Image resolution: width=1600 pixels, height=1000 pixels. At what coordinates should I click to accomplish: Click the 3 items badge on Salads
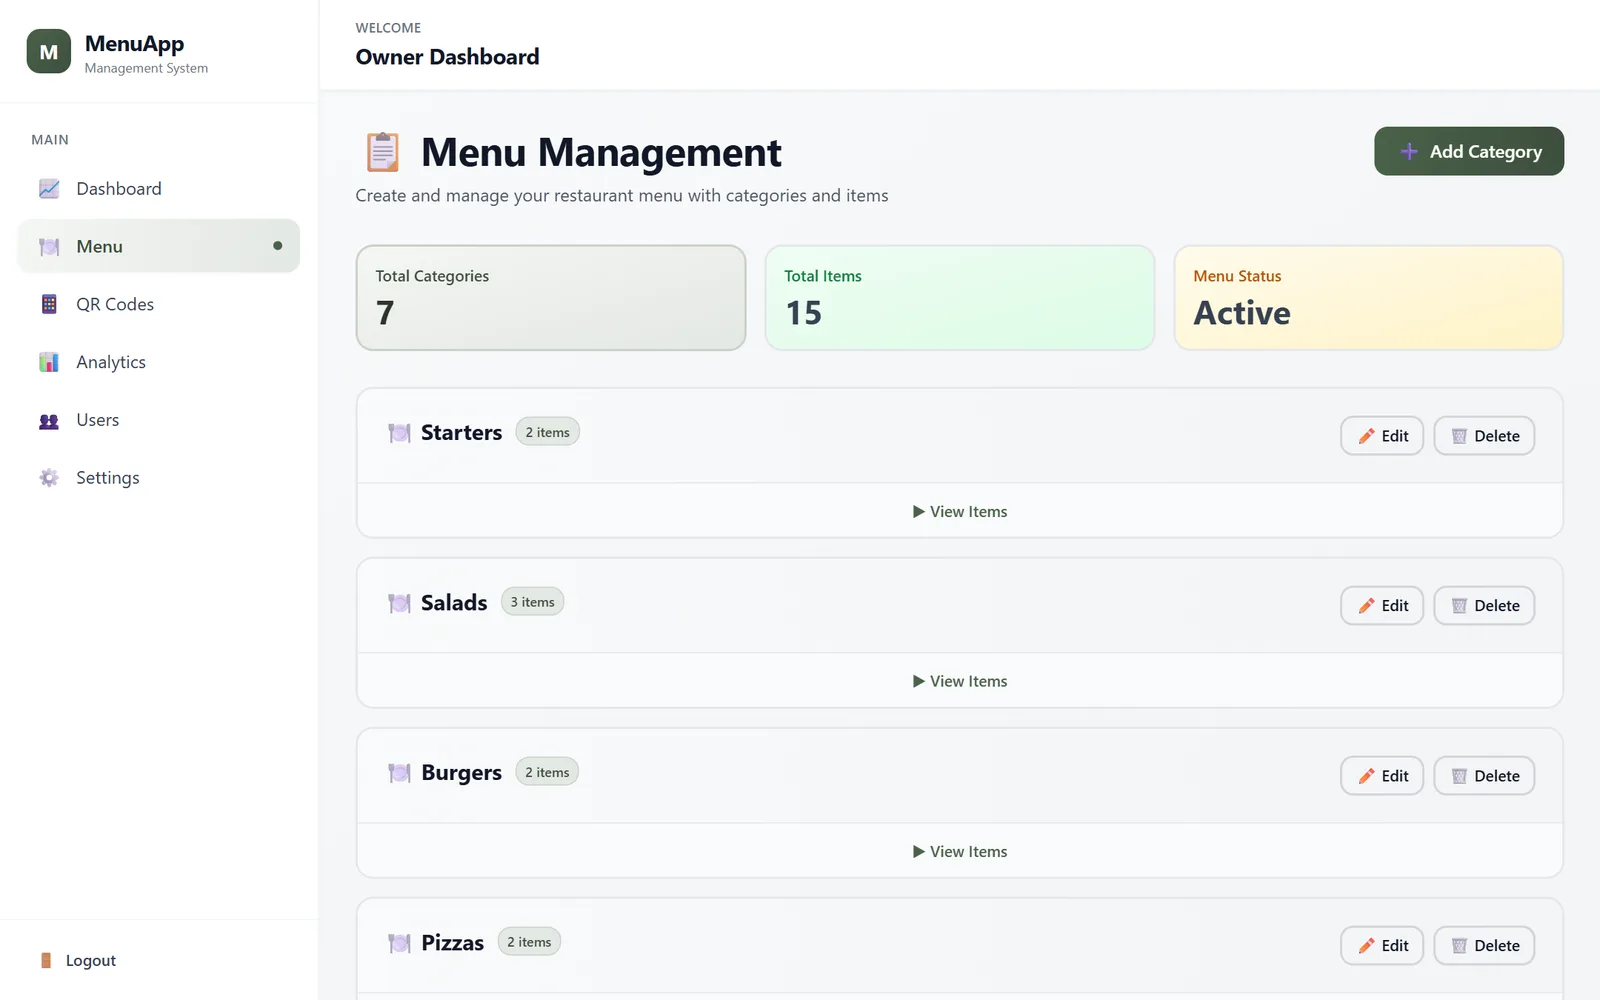[x=532, y=602]
